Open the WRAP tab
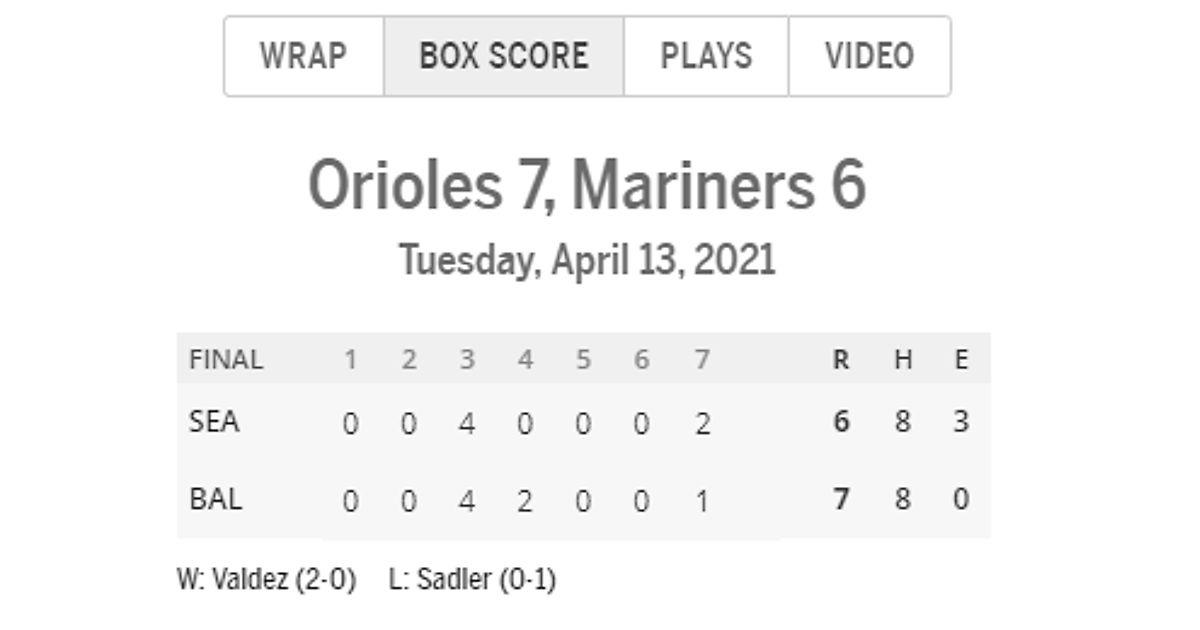 [x=304, y=56]
